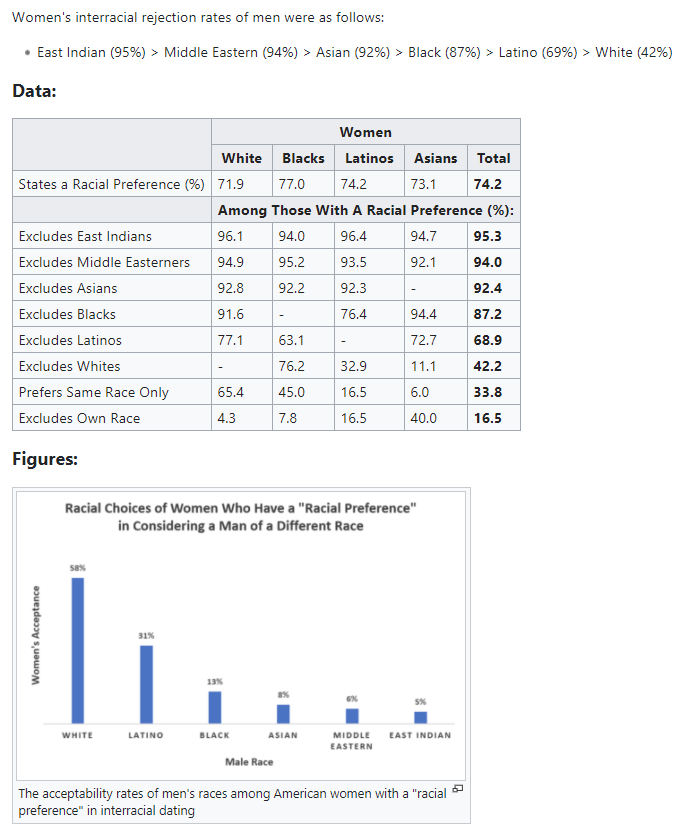Image resolution: width=683 pixels, height=827 pixels.
Task: Click the 'Excludes Own Race' row label
Action: (x=111, y=418)
